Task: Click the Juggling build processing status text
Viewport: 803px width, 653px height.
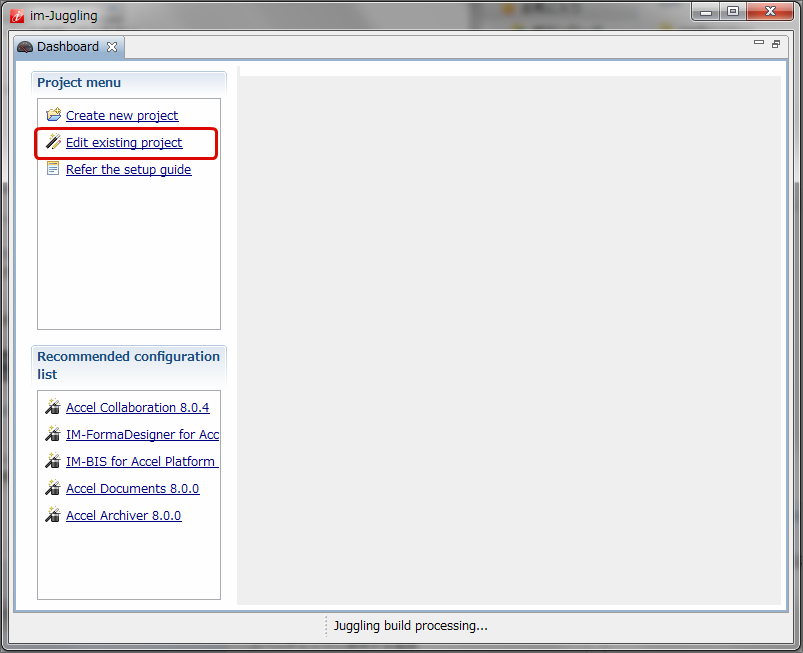Action: point(410,626)
